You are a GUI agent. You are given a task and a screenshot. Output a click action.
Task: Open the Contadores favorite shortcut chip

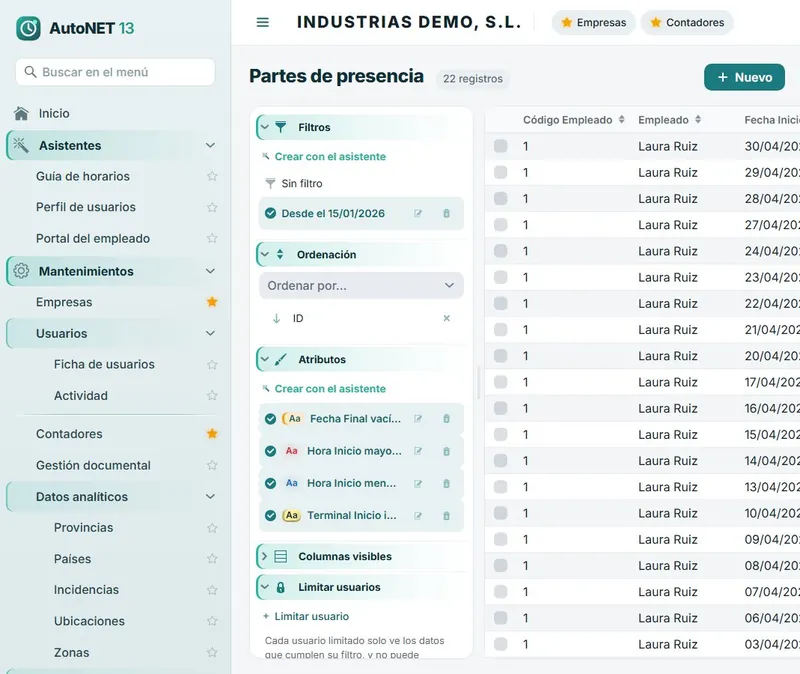[x=687, y=22]
